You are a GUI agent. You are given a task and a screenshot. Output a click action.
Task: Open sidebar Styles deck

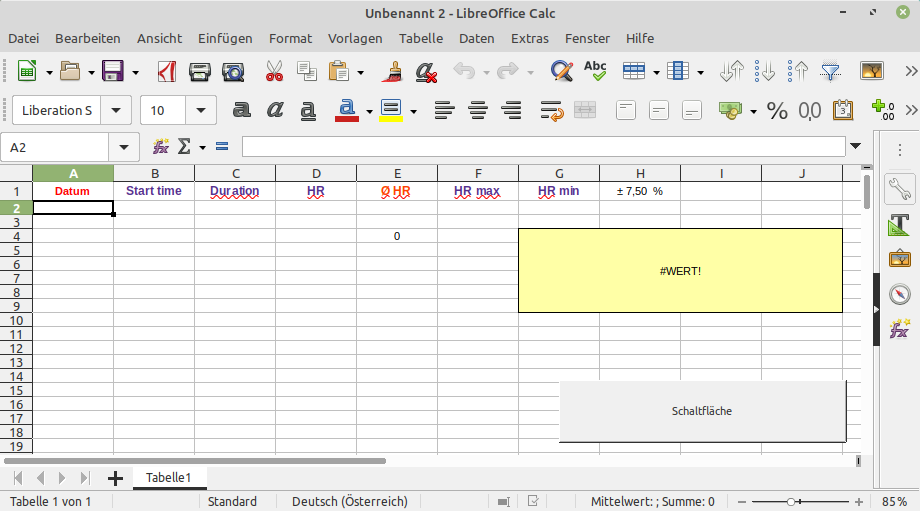click(899, 224)
